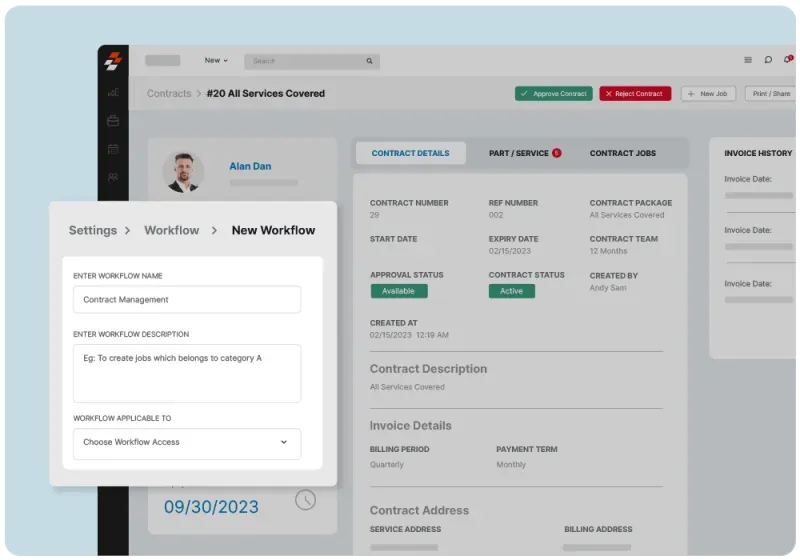Open the calendar icon in sidebar
800x560 pixels.
click(113, 149)
